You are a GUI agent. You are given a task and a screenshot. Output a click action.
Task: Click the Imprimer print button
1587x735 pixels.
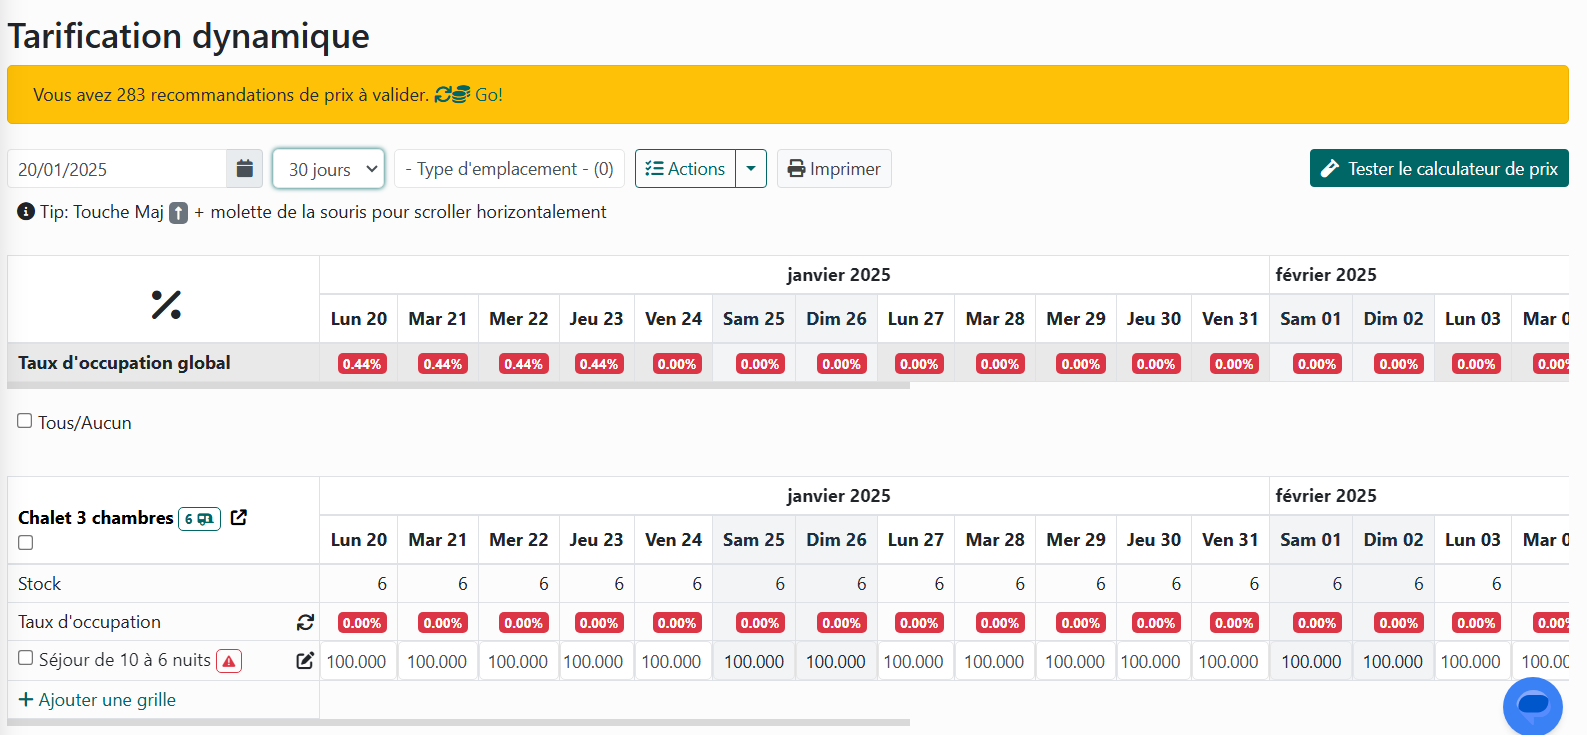pyautogui.click(x=834, y=169)
